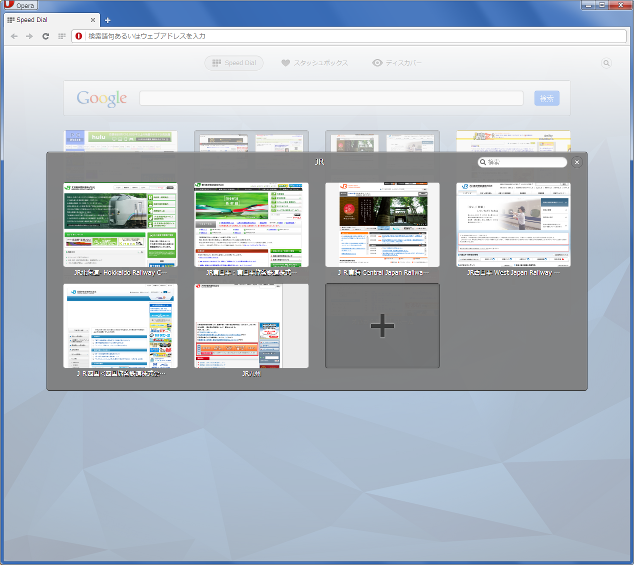Focus the address bar field
The image size is (634, 565).
(x=349, y=36)
